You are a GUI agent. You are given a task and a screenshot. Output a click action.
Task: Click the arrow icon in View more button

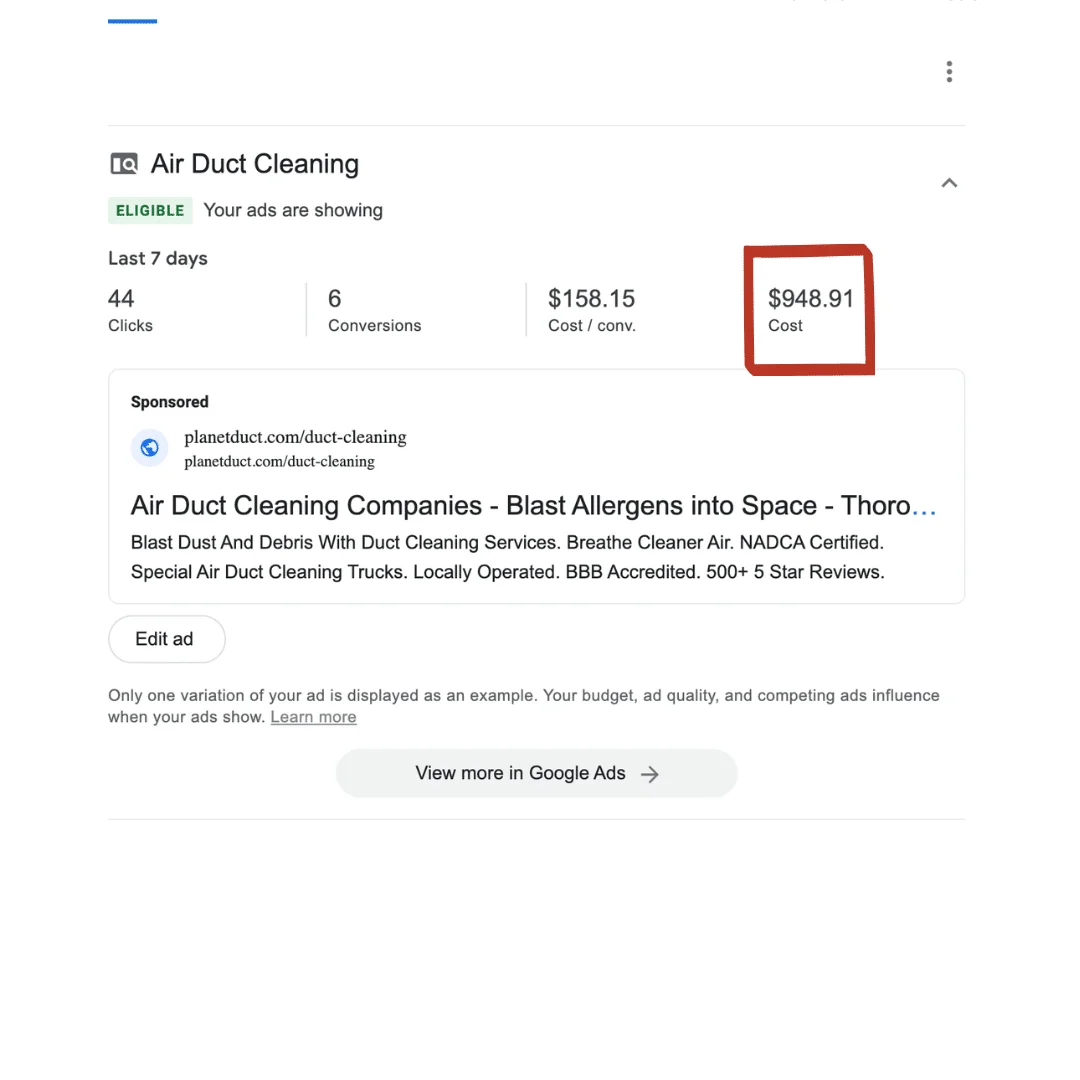650,774
